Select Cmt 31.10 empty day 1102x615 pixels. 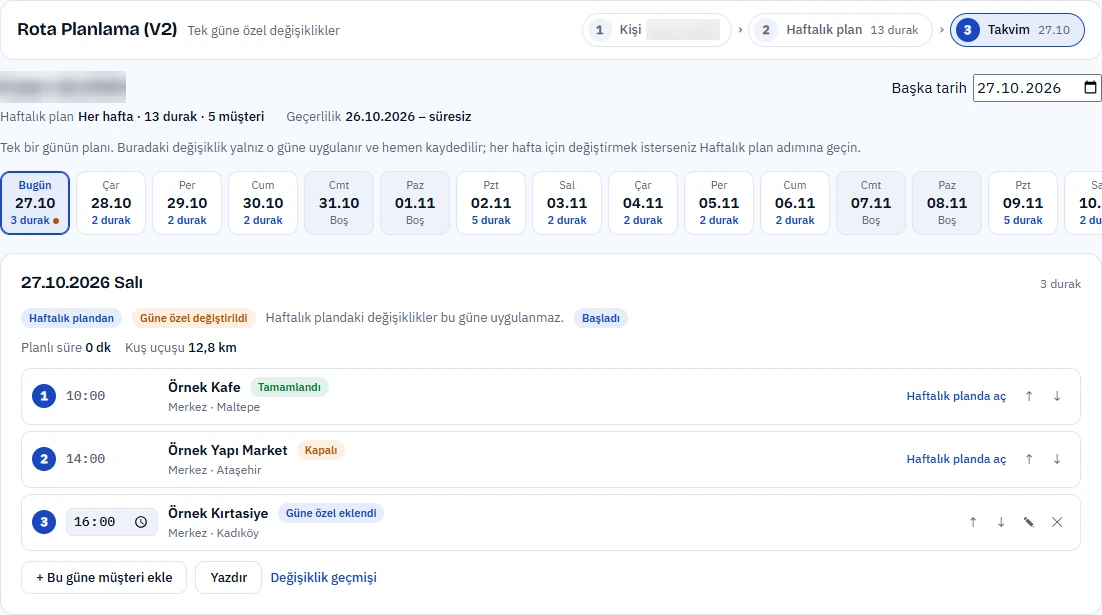(339, 202)
